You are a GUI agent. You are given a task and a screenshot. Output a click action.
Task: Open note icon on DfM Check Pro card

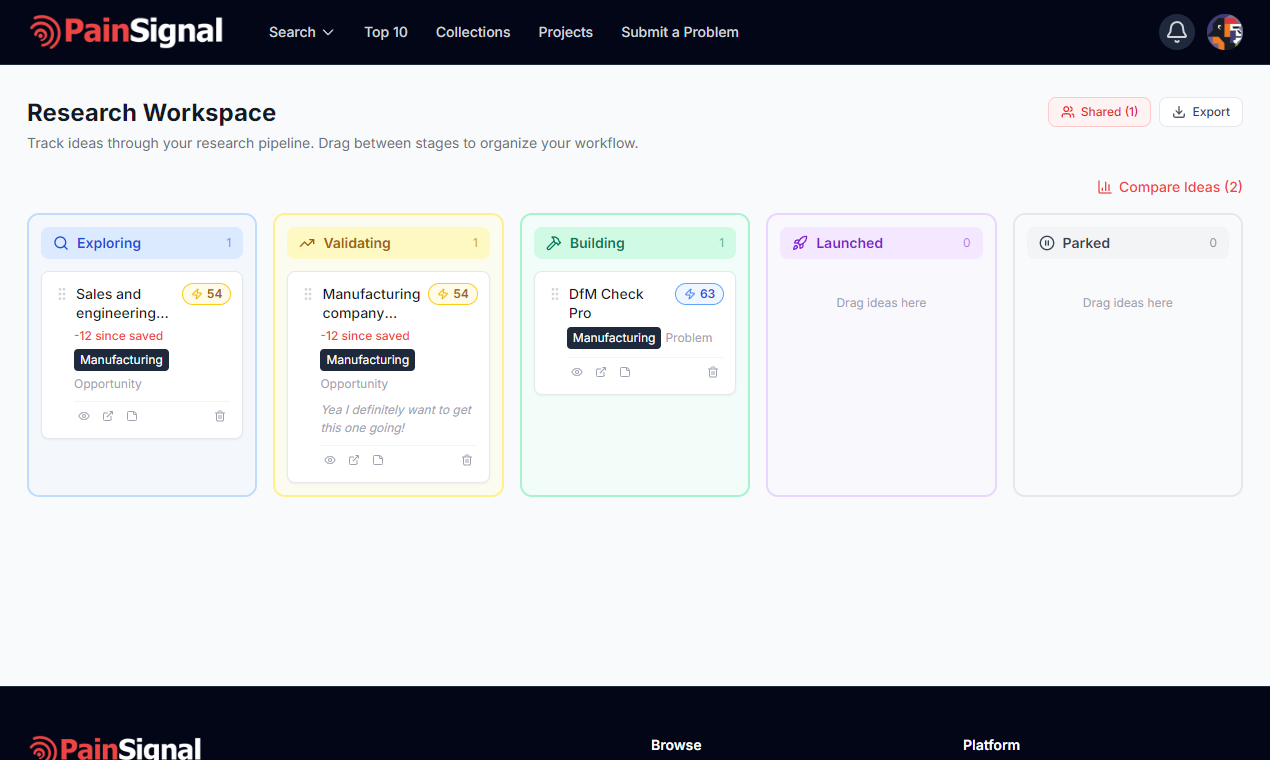point(625,372)
